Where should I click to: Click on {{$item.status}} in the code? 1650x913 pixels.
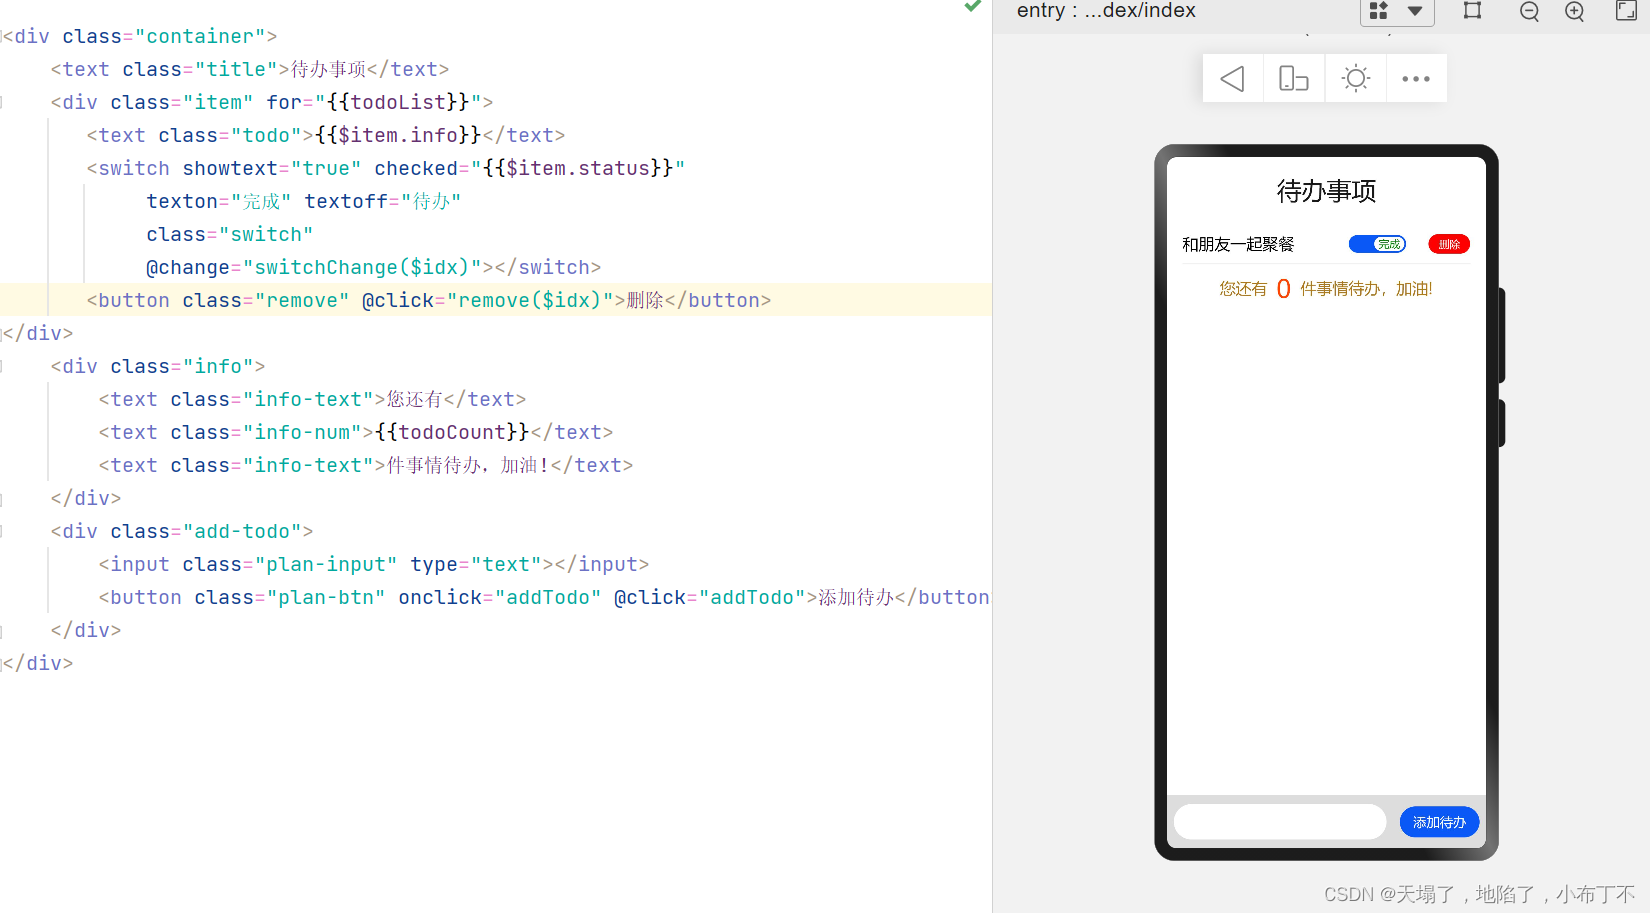click(578, 168)
